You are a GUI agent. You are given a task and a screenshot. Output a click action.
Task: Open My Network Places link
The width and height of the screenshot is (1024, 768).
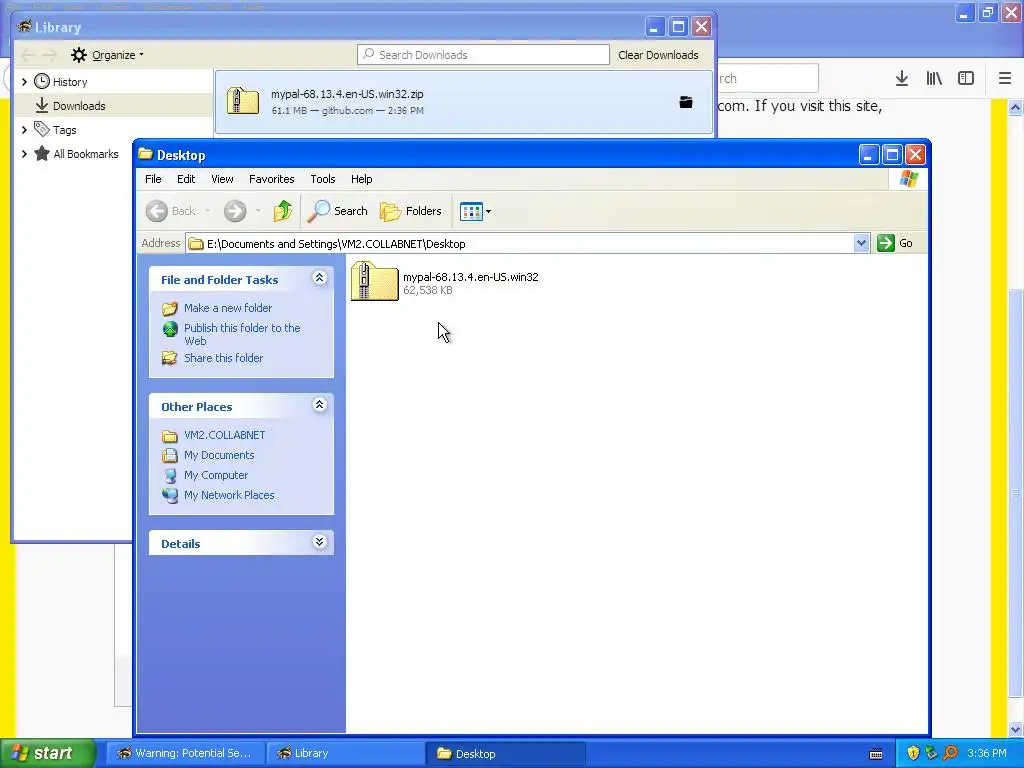pos(229,495)
